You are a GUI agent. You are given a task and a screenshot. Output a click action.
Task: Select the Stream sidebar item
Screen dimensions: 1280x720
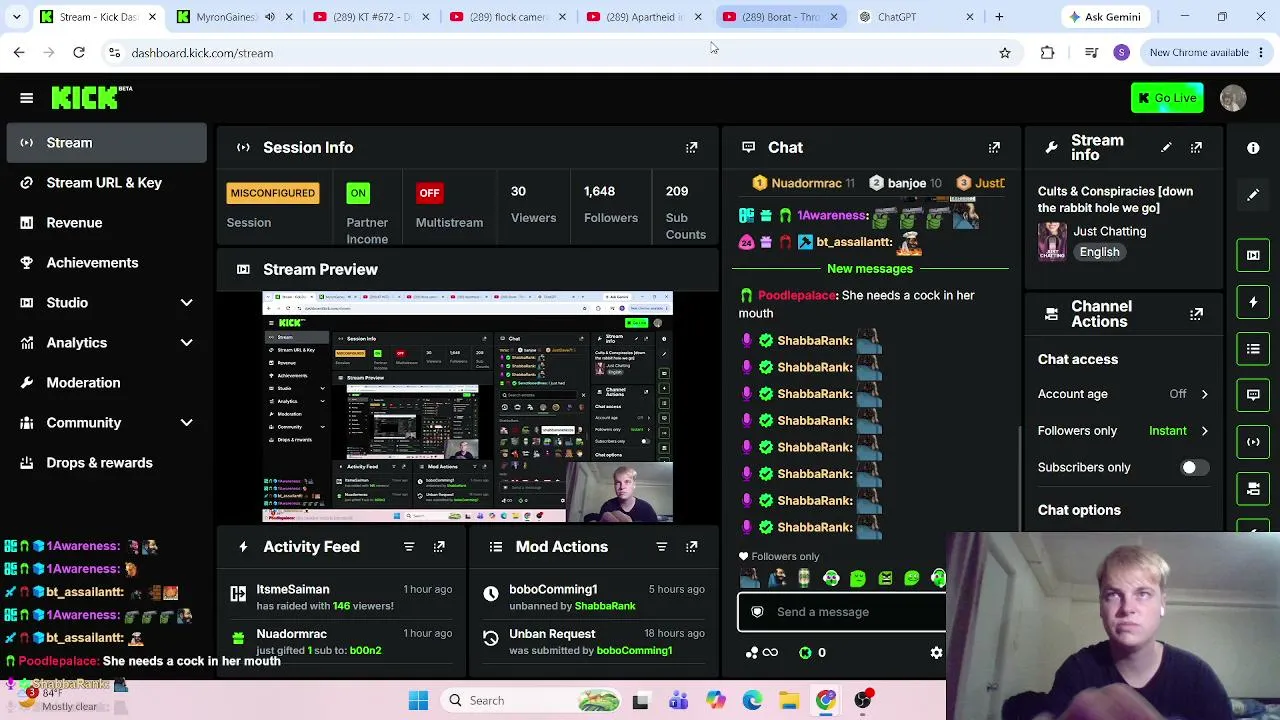(106, 143)
